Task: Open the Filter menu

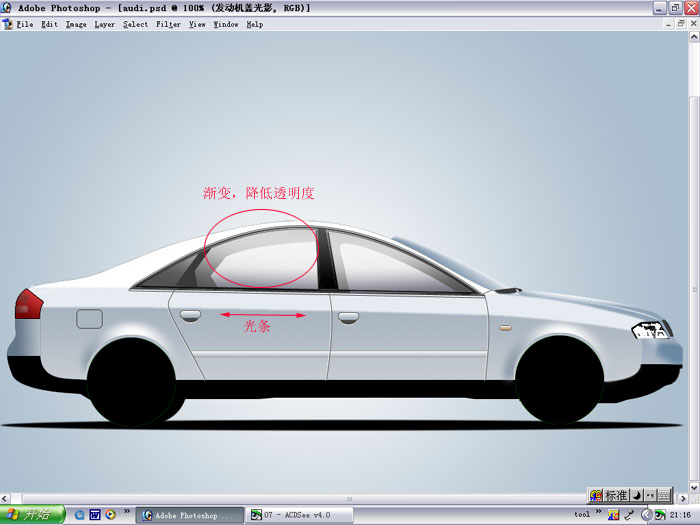Action: pos(168,24)
